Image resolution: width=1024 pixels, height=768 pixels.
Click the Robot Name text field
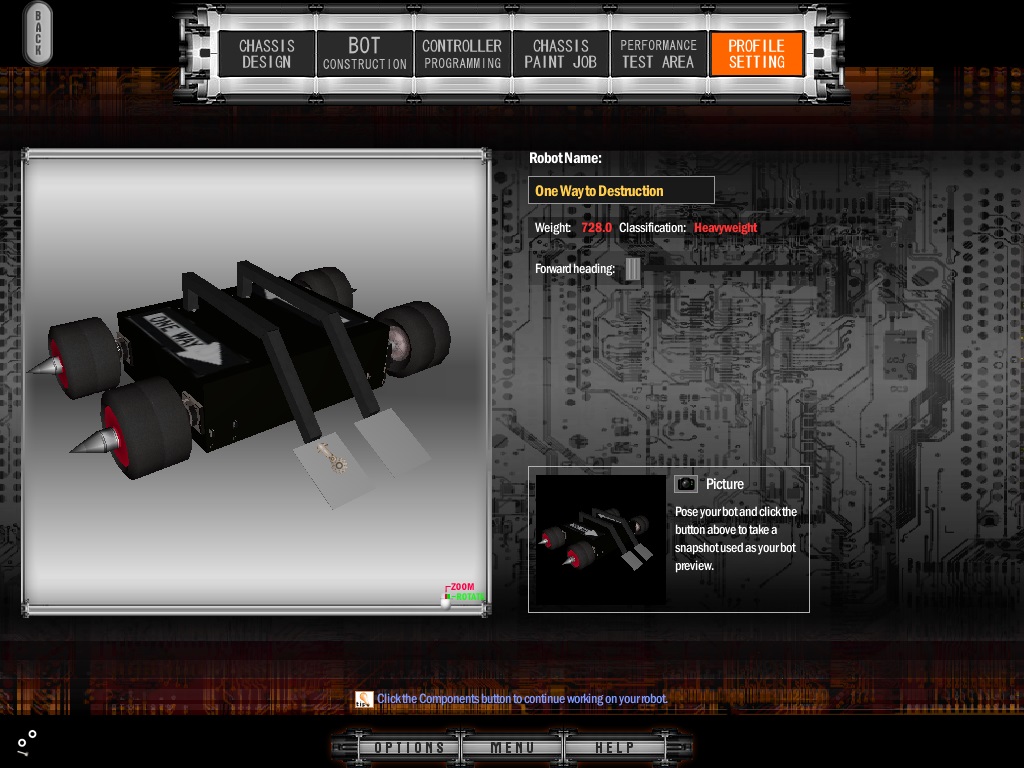621,190
